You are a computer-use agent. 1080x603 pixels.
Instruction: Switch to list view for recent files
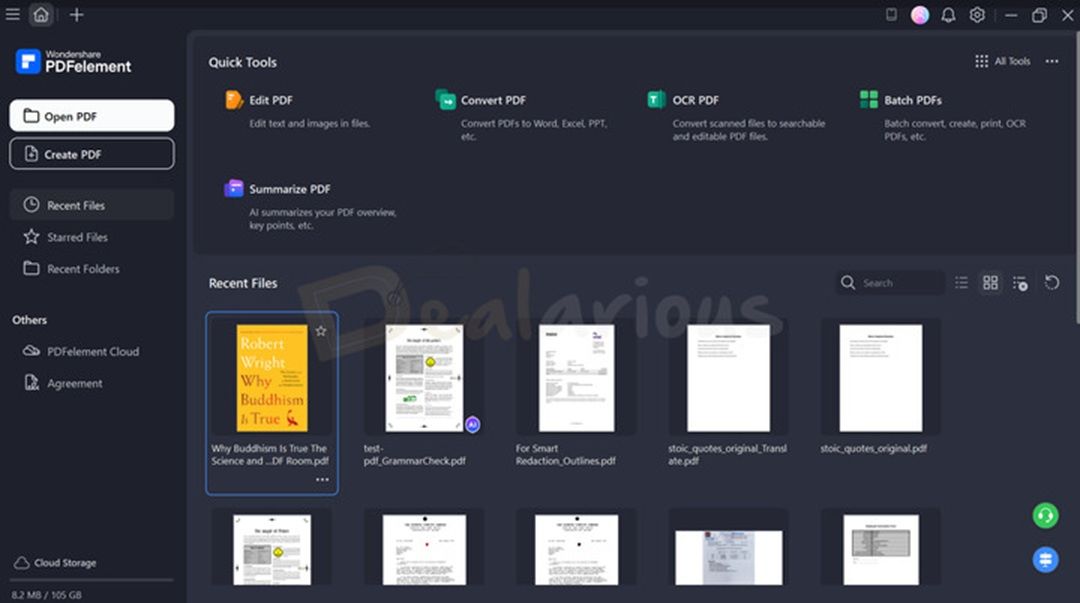961,283
